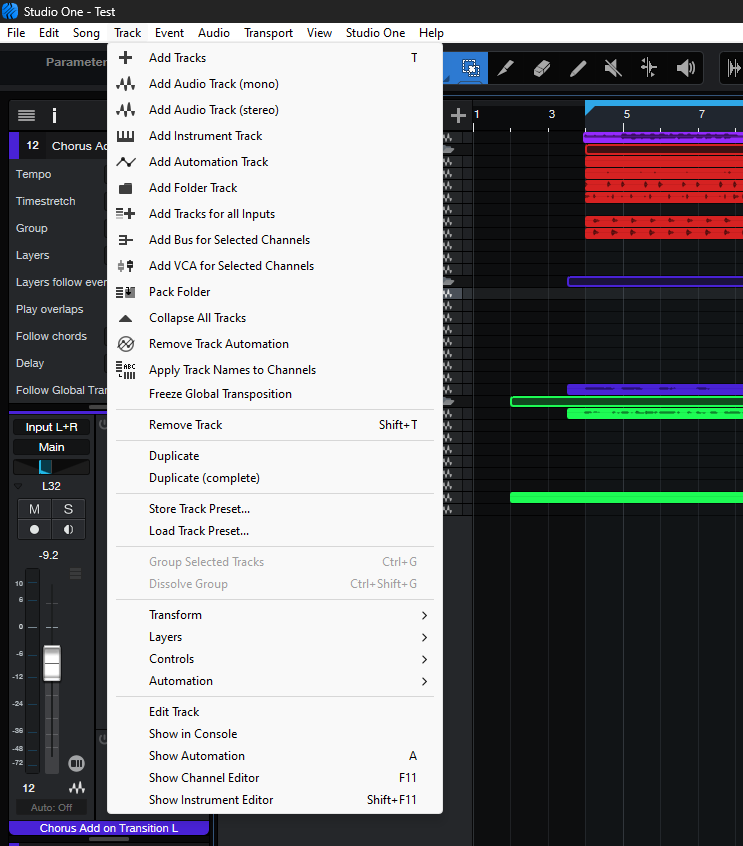Select the Eraser tool in toolbar
The height and width of the screenshot is (846, 743).
542,68
